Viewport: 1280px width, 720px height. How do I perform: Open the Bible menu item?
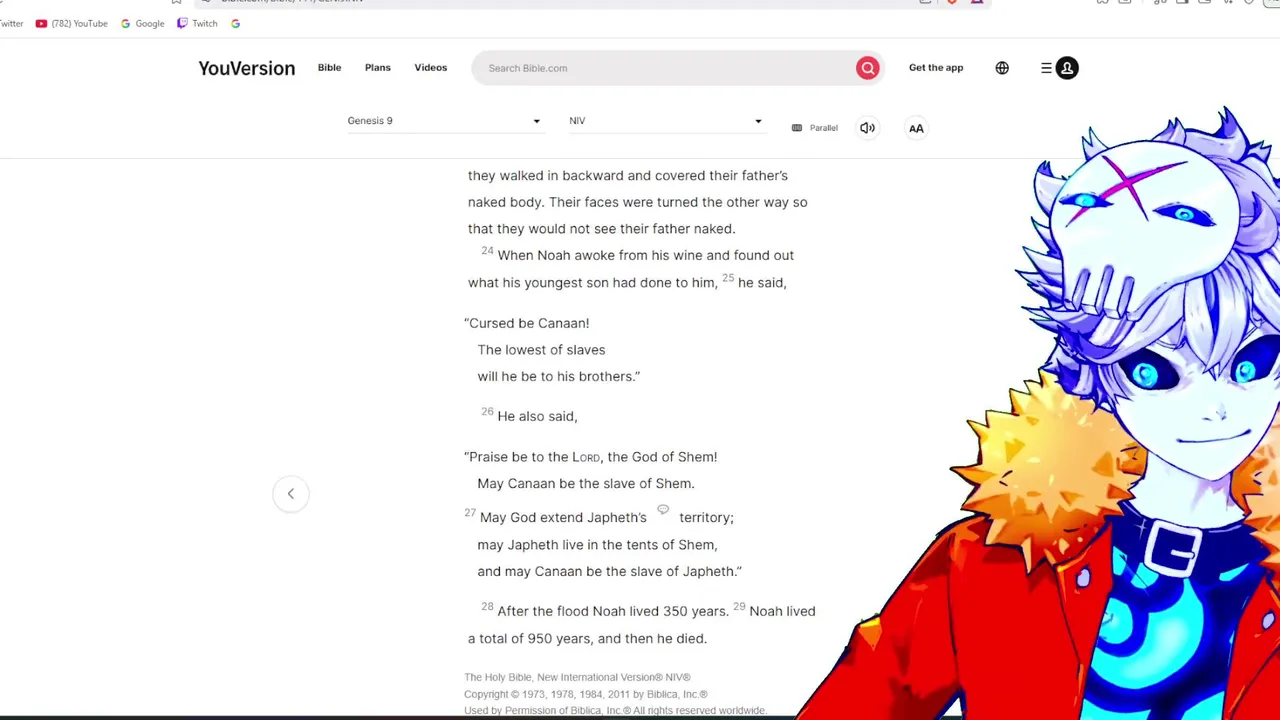pyautogui.click(x=329, y=67)
